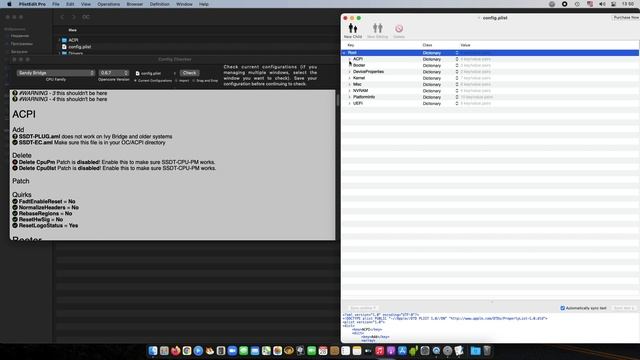Open the File menu
Viewport: 640px width, 360px height.
tap(56, 4)
